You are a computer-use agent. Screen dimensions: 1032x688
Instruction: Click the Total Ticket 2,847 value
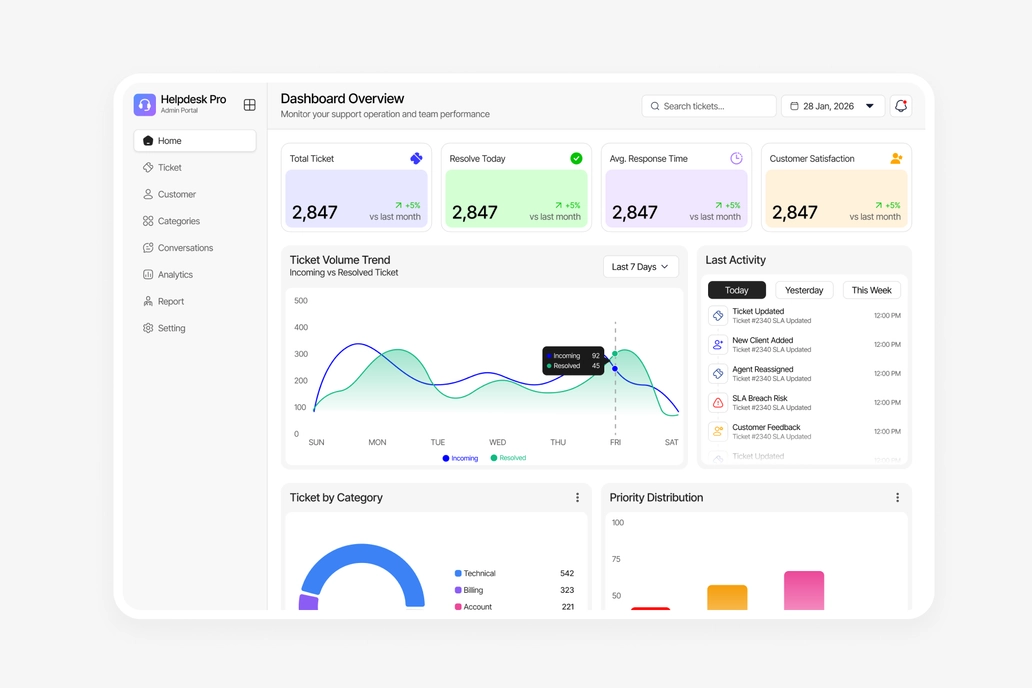pyautogui.click(x=315, y=212)
